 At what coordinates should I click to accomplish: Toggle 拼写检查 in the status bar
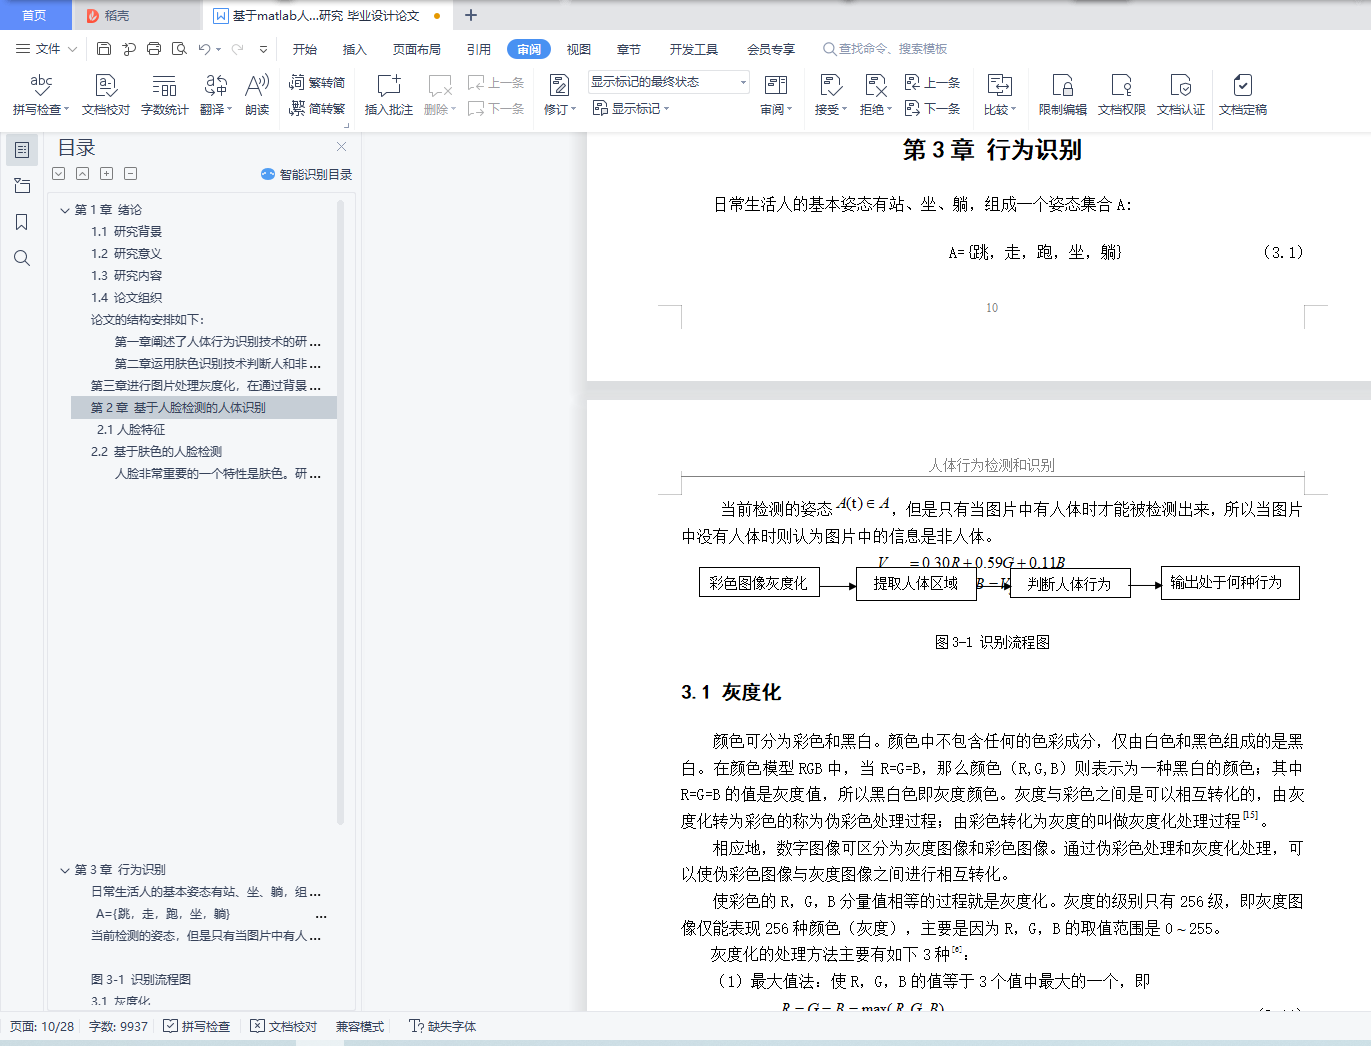pyautogui.click(x=197, y=1026)
